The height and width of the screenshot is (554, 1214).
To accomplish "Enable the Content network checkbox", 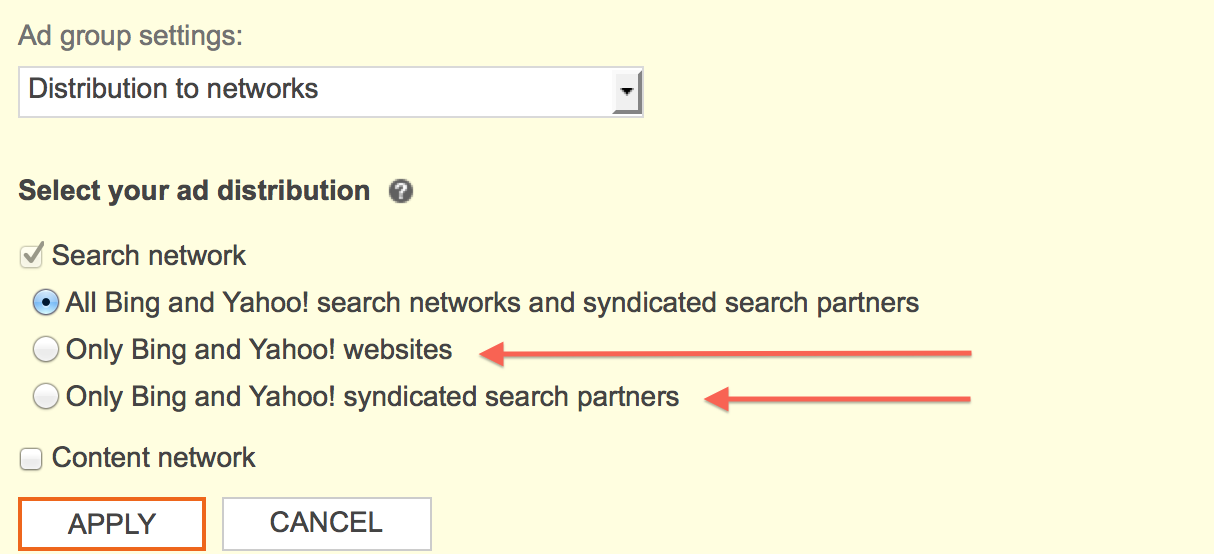I will 32,459.
